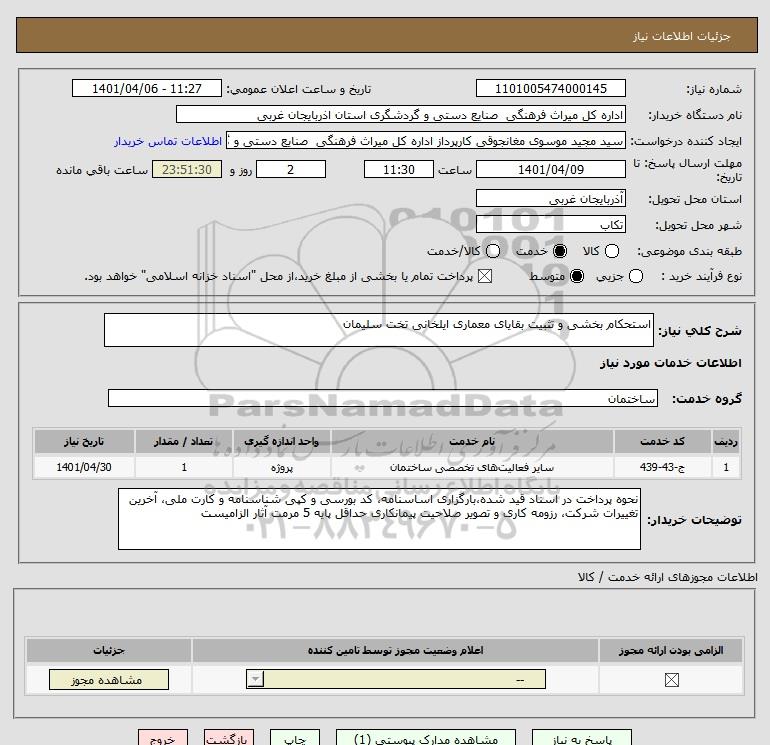Click the deadline date field 1401/04/09

[550, 169]
